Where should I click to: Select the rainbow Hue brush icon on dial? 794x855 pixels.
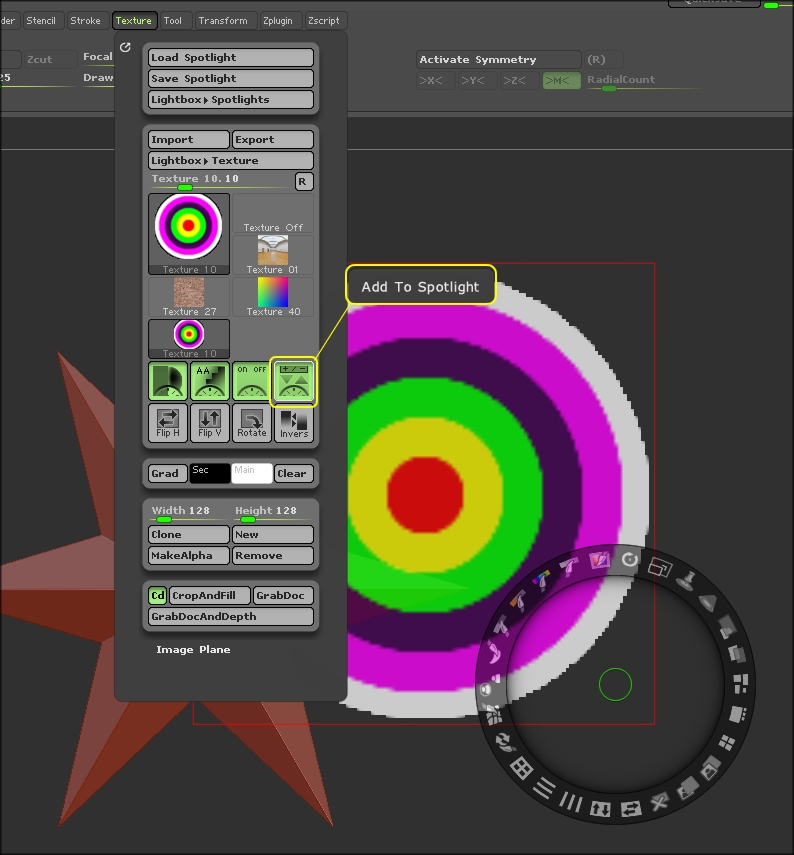541,581
